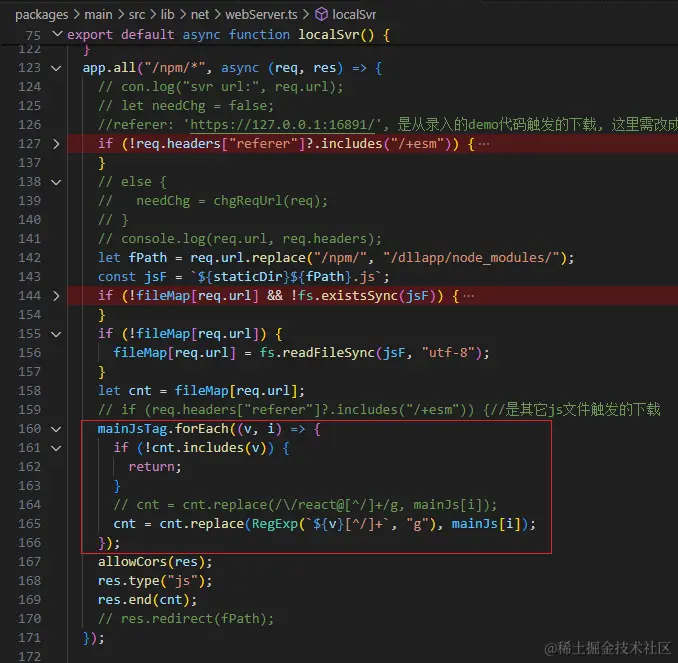
Task: Click 'existsSync' on line 144
Action: [359, 296]
